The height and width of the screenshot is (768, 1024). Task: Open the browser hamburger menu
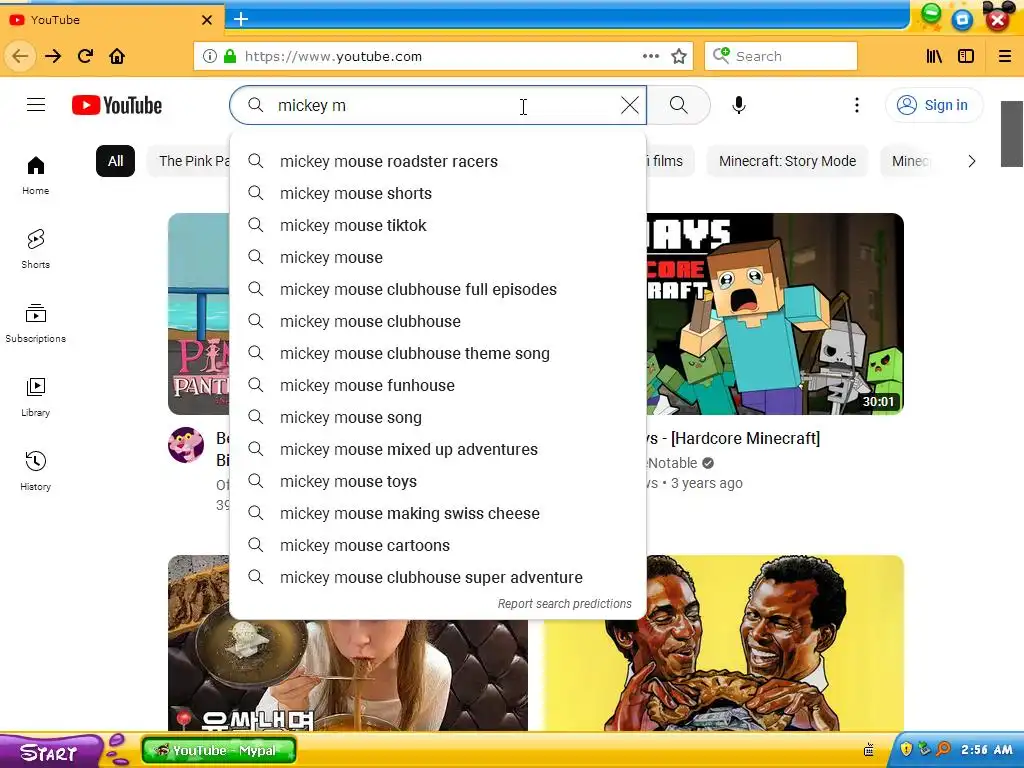click(1005, 56)
